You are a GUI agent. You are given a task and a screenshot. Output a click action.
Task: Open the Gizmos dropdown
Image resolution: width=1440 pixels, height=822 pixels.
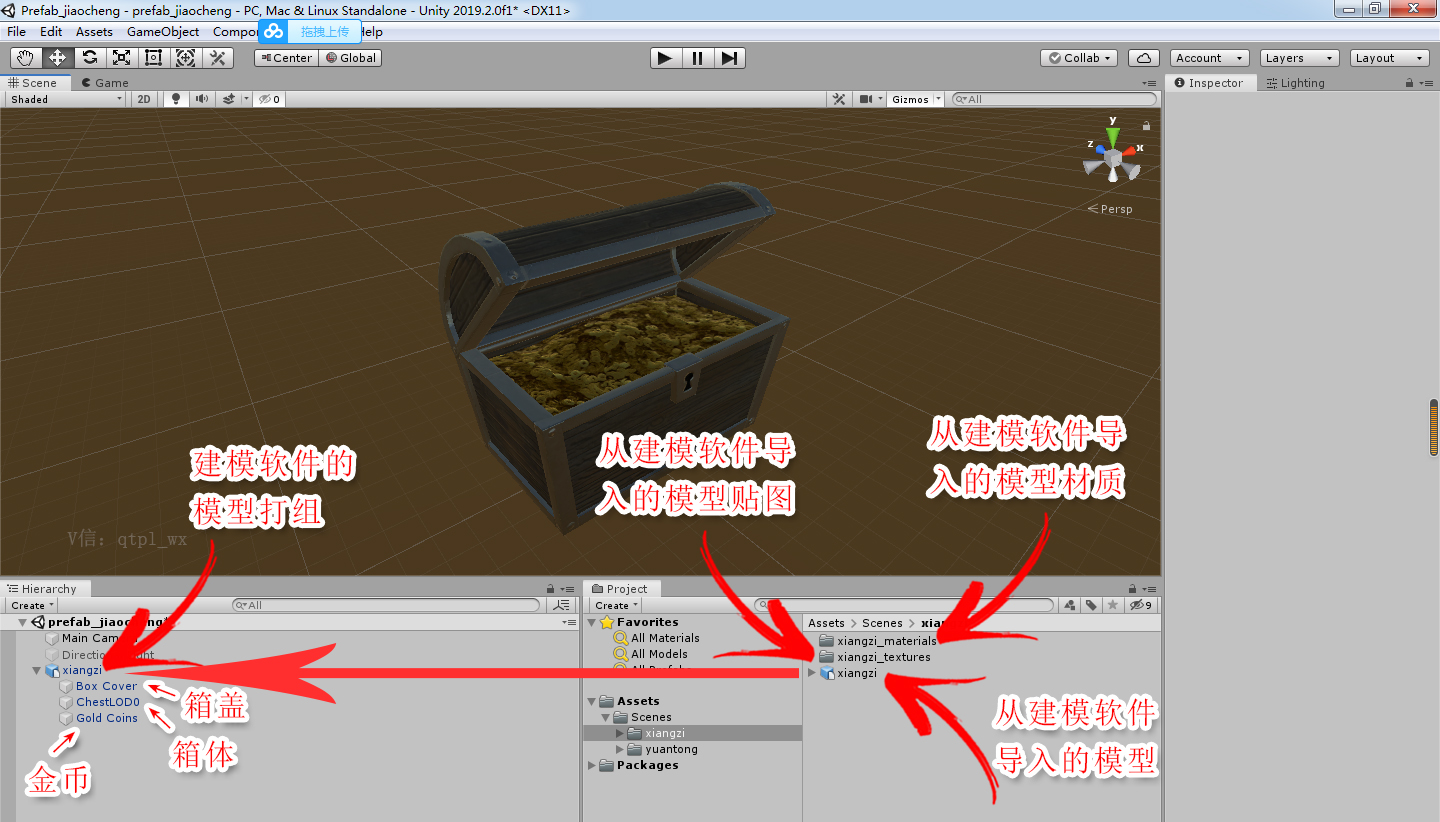(x=915, y=99)
